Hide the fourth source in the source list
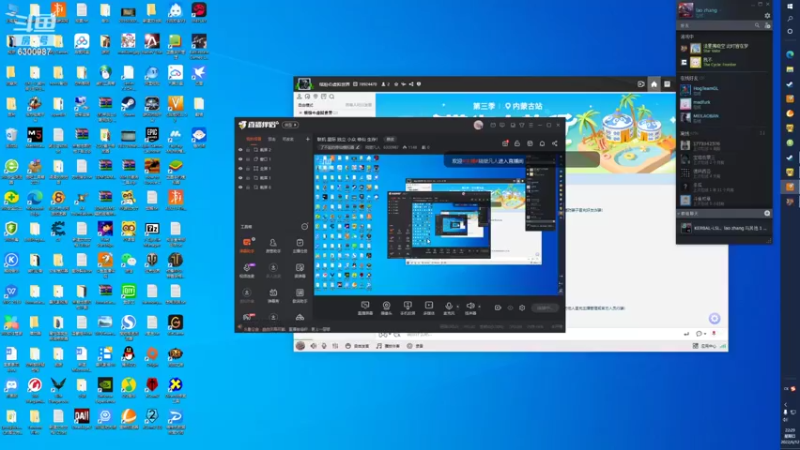 tap(240, 178)
